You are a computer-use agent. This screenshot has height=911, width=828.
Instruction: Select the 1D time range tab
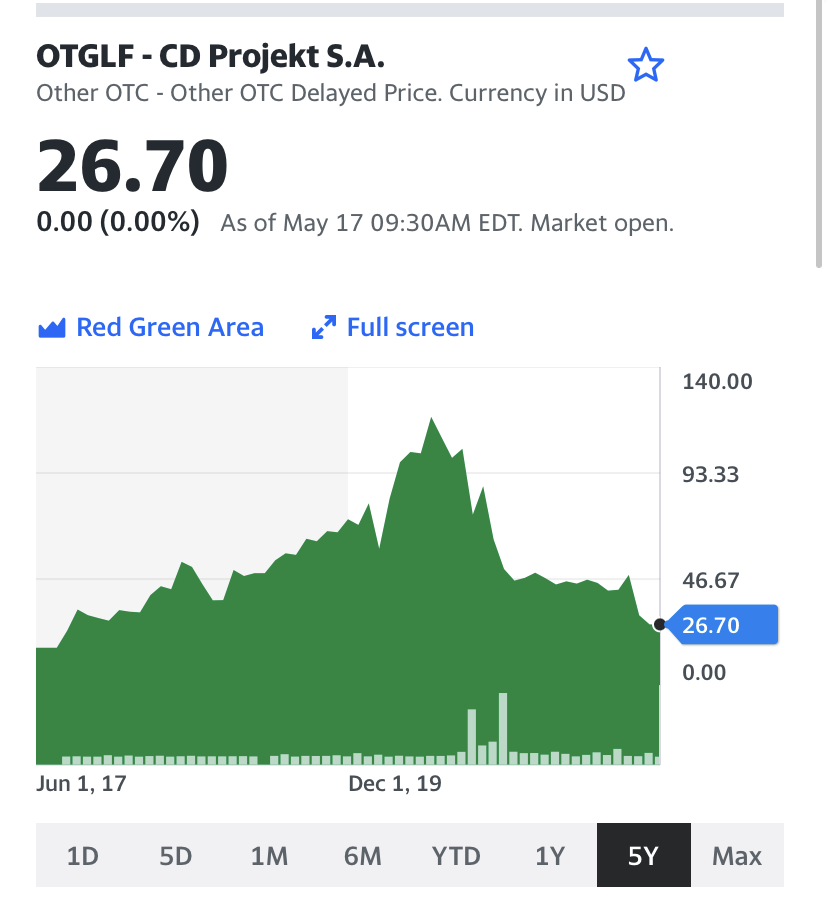click(x=82, y=856)
